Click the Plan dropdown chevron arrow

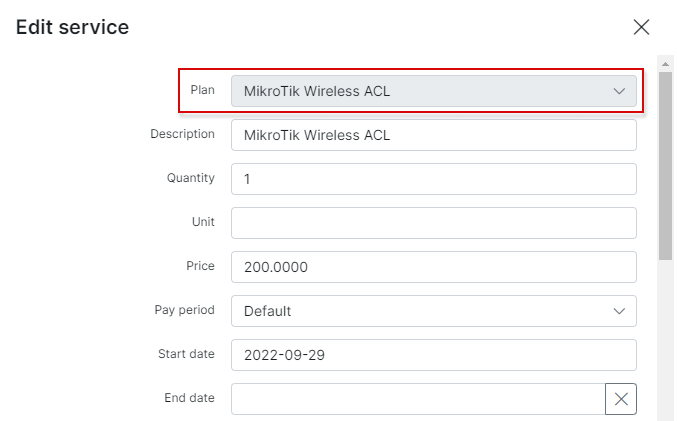click(x=619, y=91)
